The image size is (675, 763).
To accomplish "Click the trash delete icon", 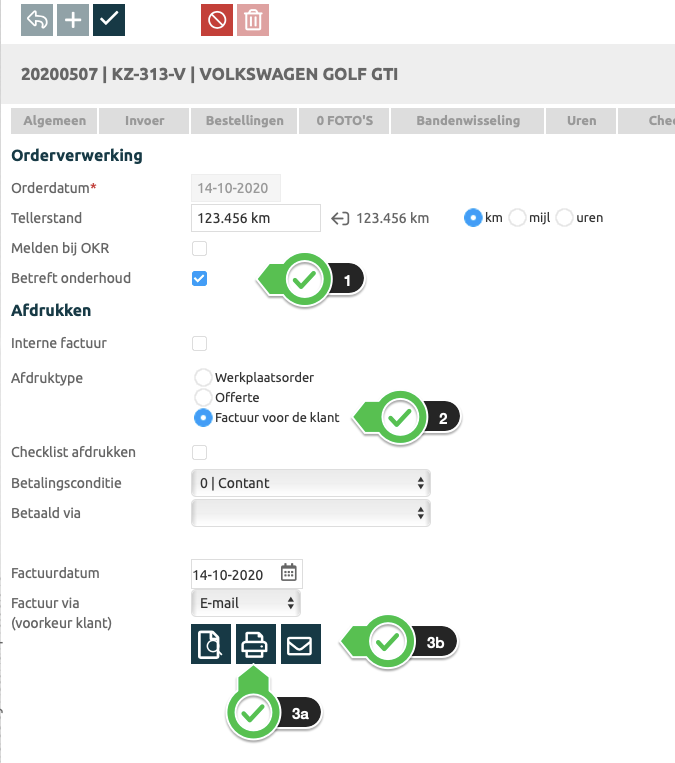I will (x=253, y=20).
